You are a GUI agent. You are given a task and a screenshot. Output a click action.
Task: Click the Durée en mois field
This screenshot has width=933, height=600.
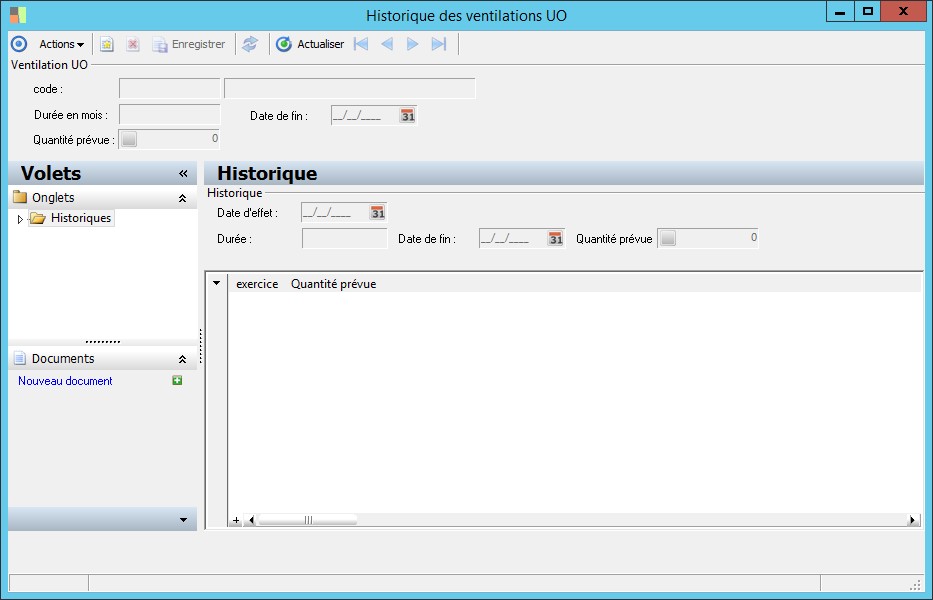[x=170, y=114]
